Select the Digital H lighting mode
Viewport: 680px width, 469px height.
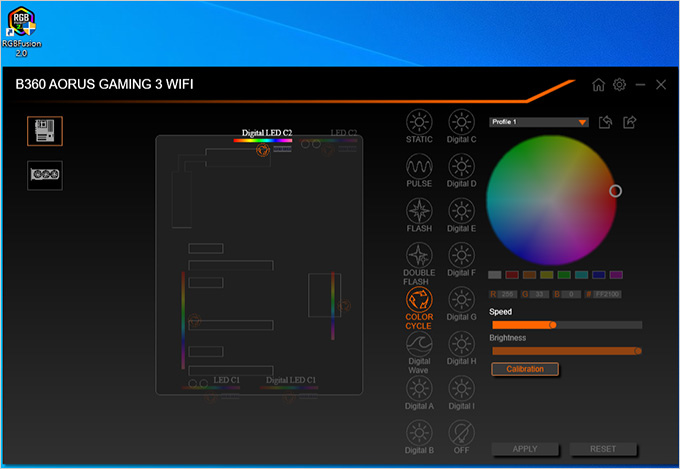point(461,348)
